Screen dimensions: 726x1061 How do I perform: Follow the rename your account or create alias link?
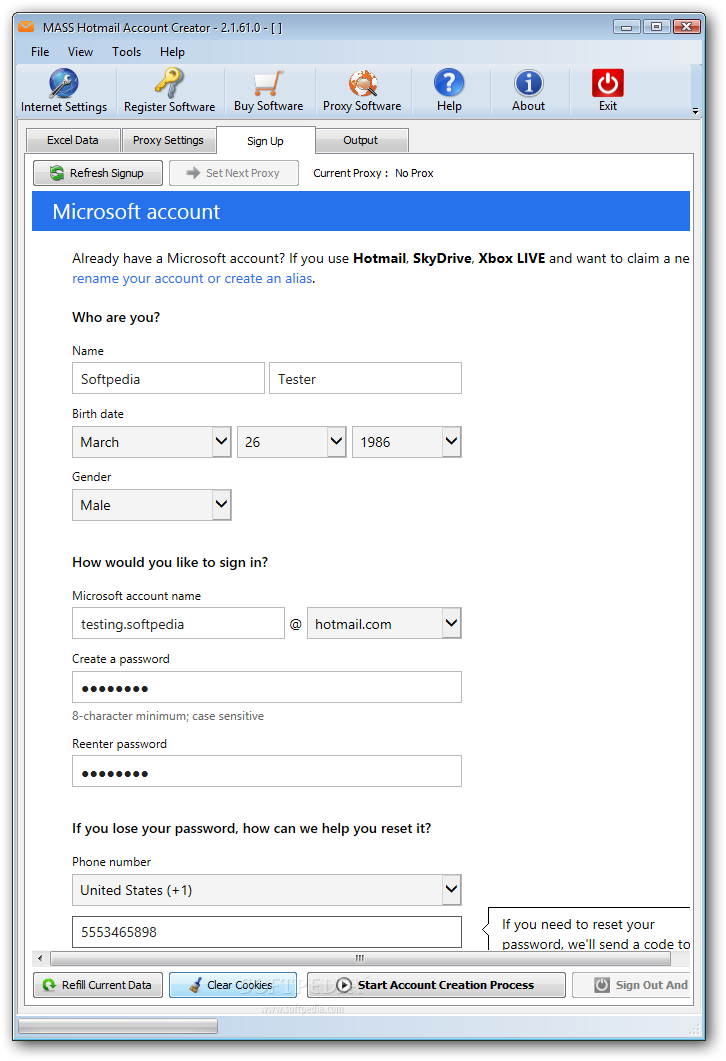[x=192, y=278]
